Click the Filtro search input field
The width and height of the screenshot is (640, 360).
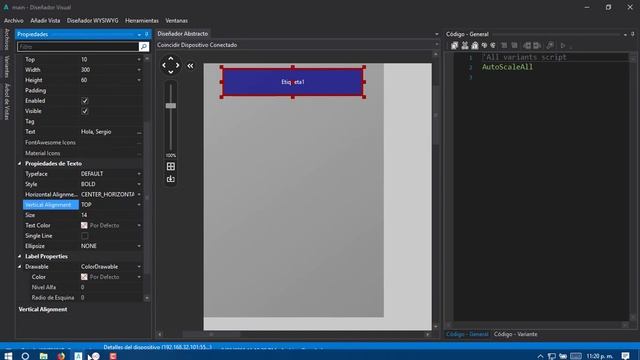78,47
